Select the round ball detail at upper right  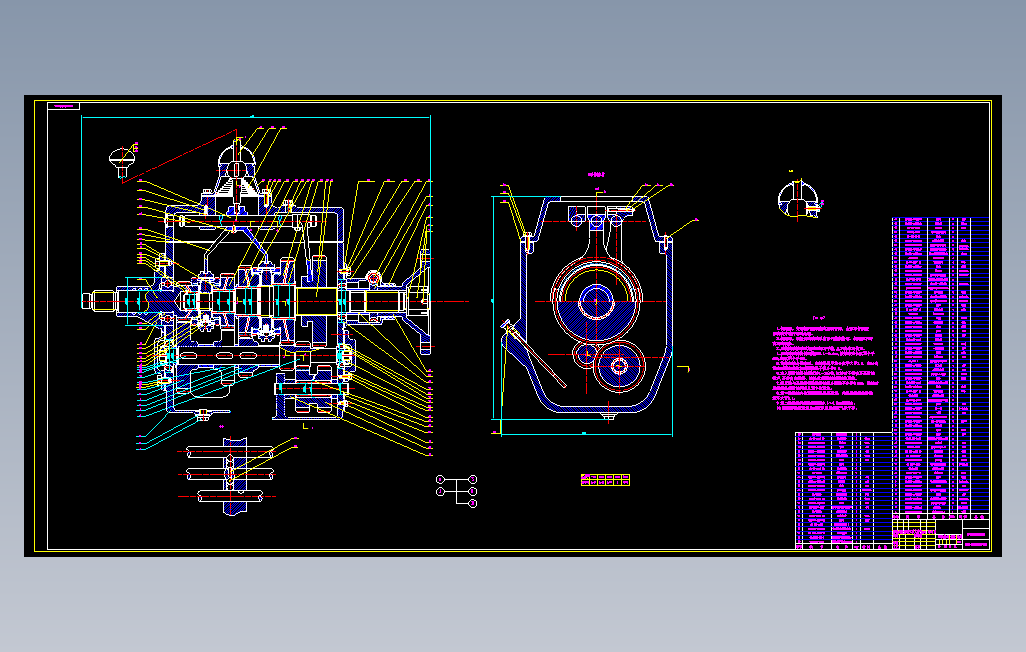pos(798,199)
